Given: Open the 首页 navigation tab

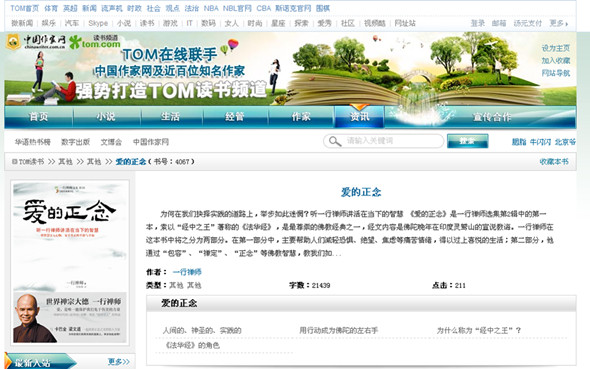Looking at the screenshot, I should [x=39, y=117].
